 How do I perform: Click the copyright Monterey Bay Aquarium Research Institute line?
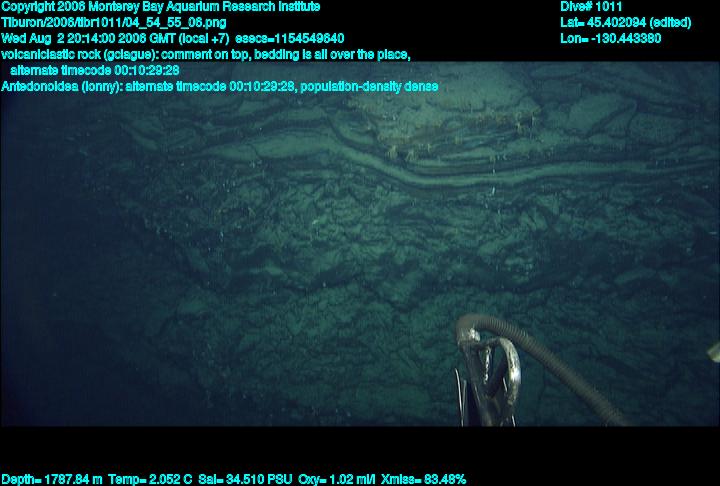pos(161,7)
